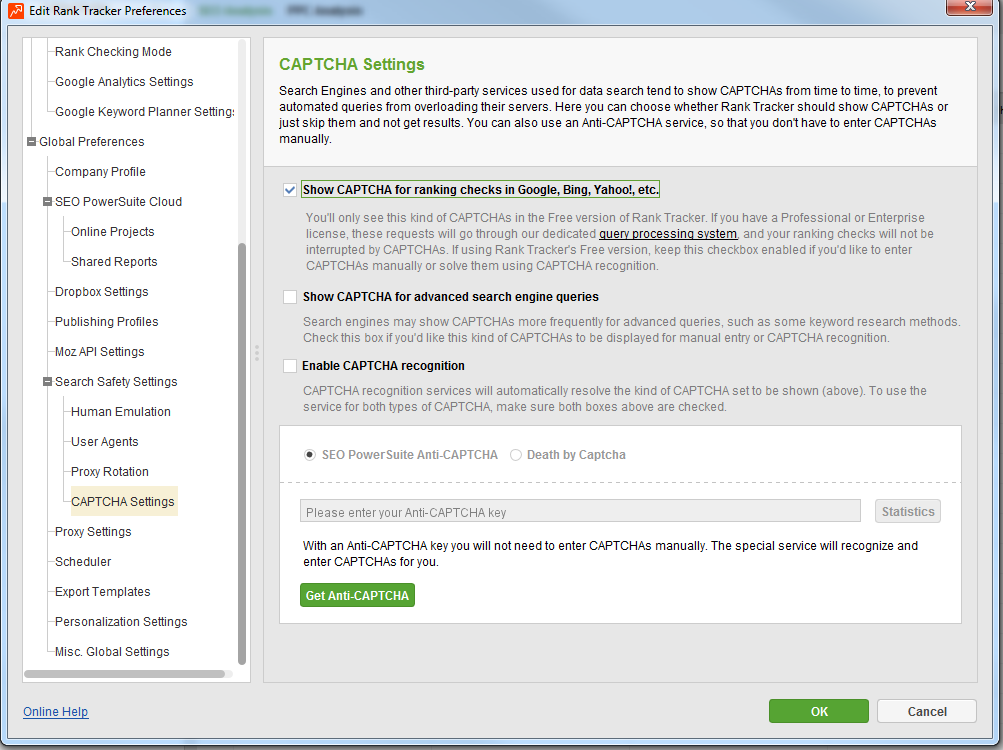Open User Agents settings
Screen dimensions: 1003x750
[104, 442]
